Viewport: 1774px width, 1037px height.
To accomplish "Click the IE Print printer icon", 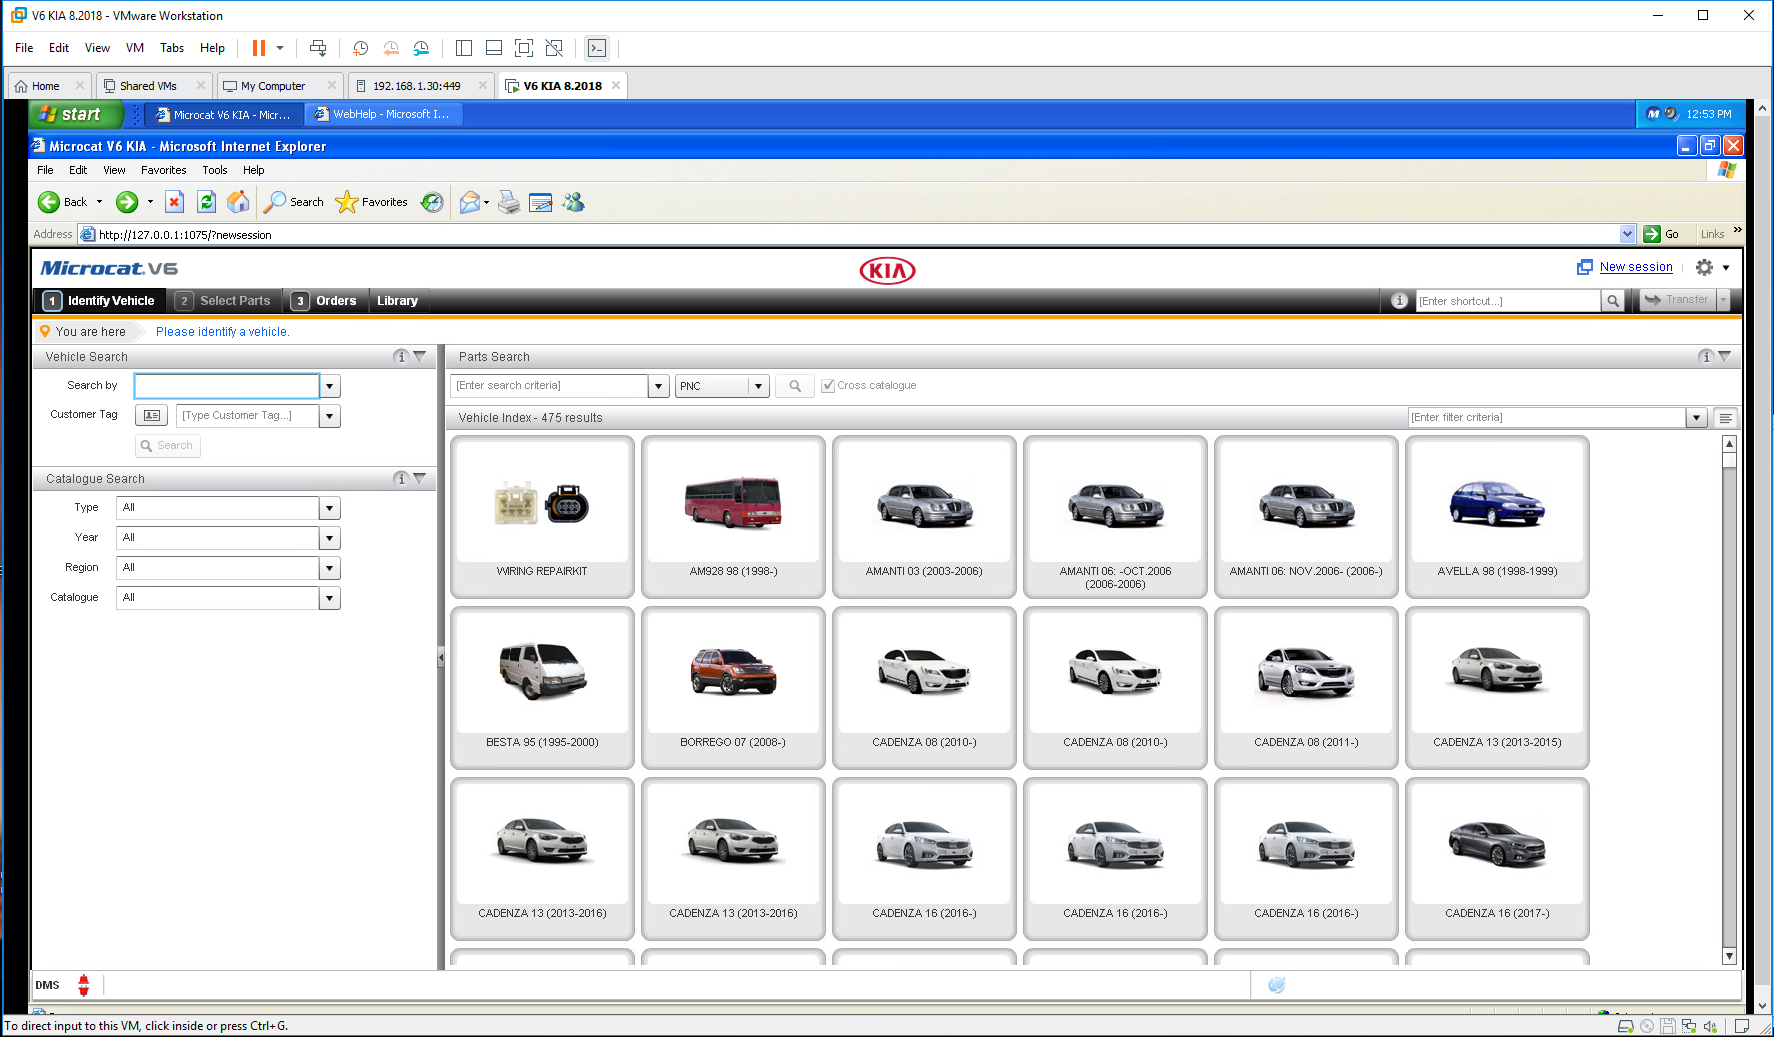I will [509, 202].
